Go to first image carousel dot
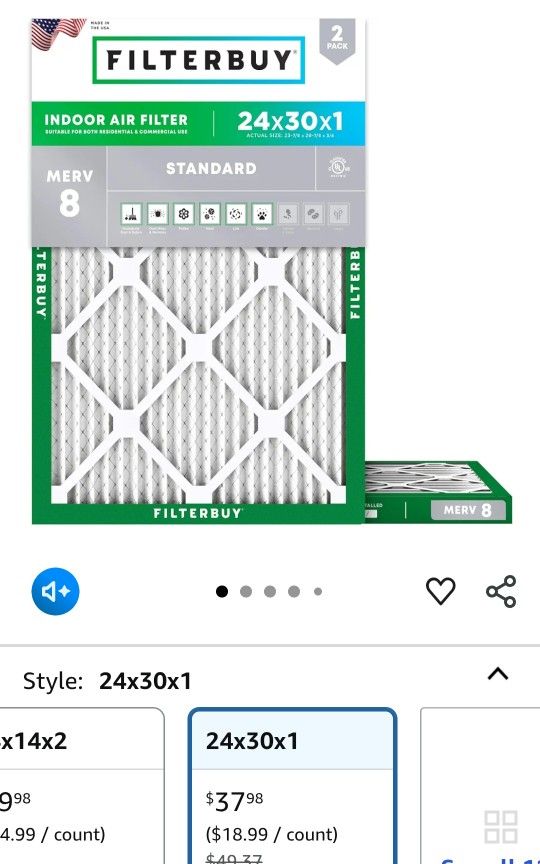 pos(222,591)
